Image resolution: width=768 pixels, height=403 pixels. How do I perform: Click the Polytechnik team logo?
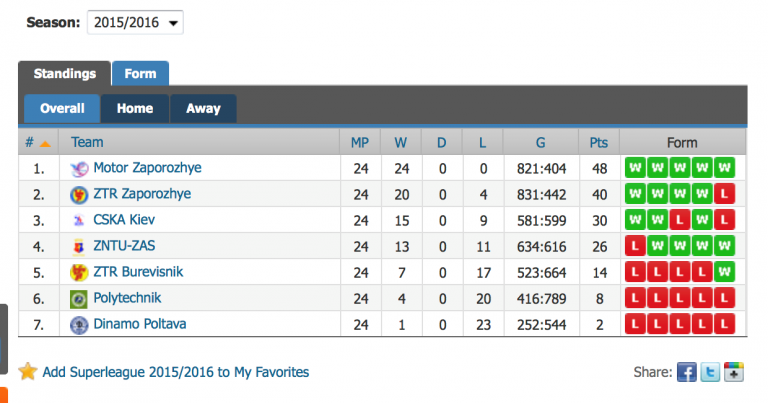[x=79, y=299]
